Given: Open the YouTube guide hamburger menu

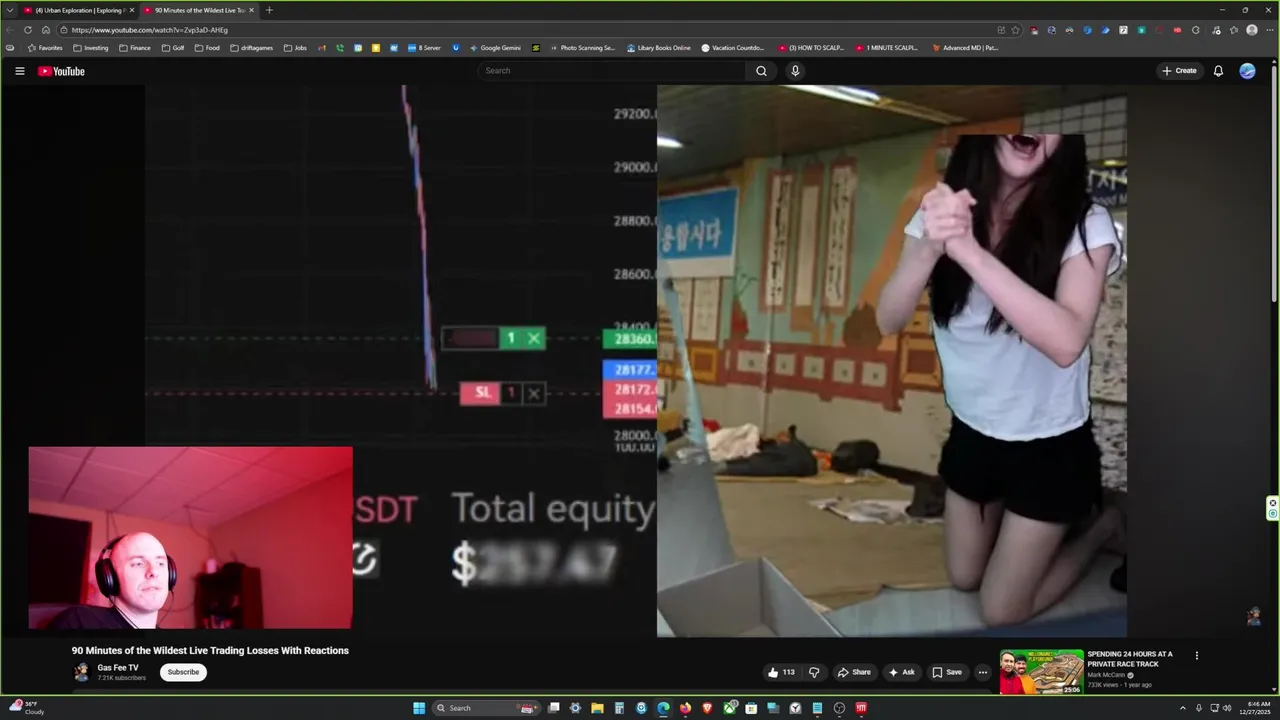Looking at the screenshot, I should [19, 71].
